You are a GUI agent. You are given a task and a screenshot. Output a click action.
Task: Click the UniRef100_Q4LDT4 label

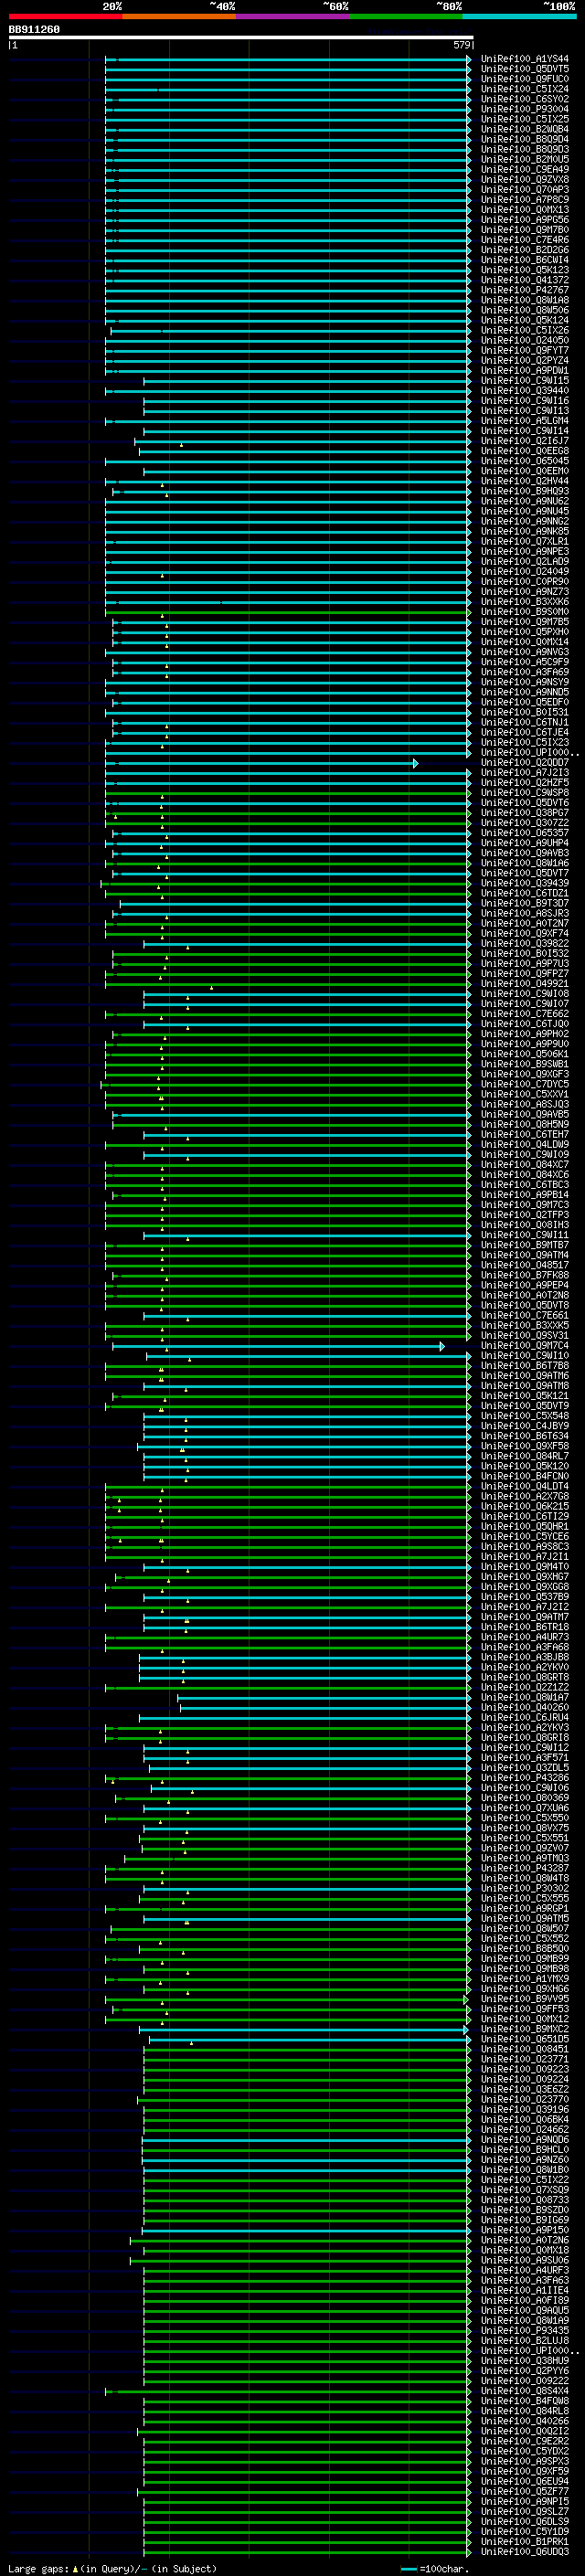click(x=524, y=1487)
